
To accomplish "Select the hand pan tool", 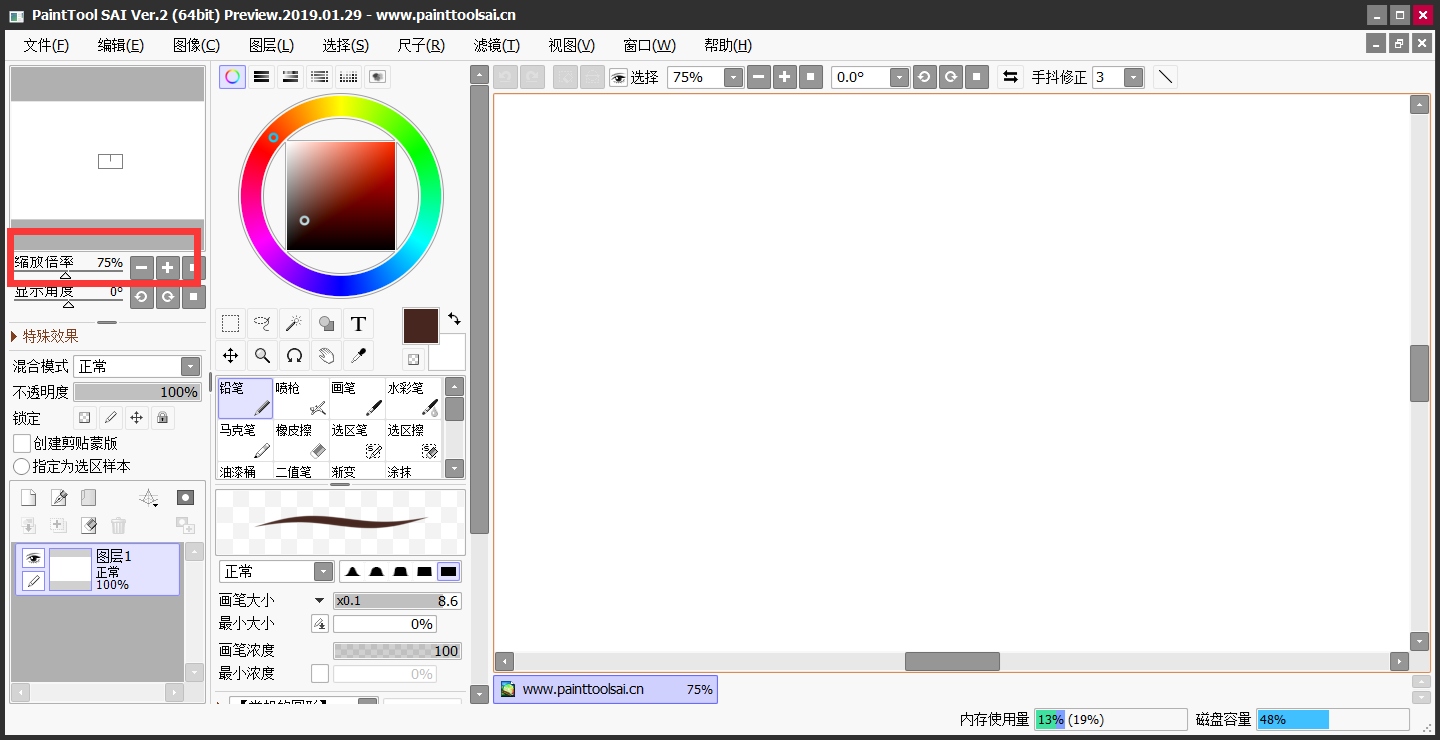I will tap(326, 355).
